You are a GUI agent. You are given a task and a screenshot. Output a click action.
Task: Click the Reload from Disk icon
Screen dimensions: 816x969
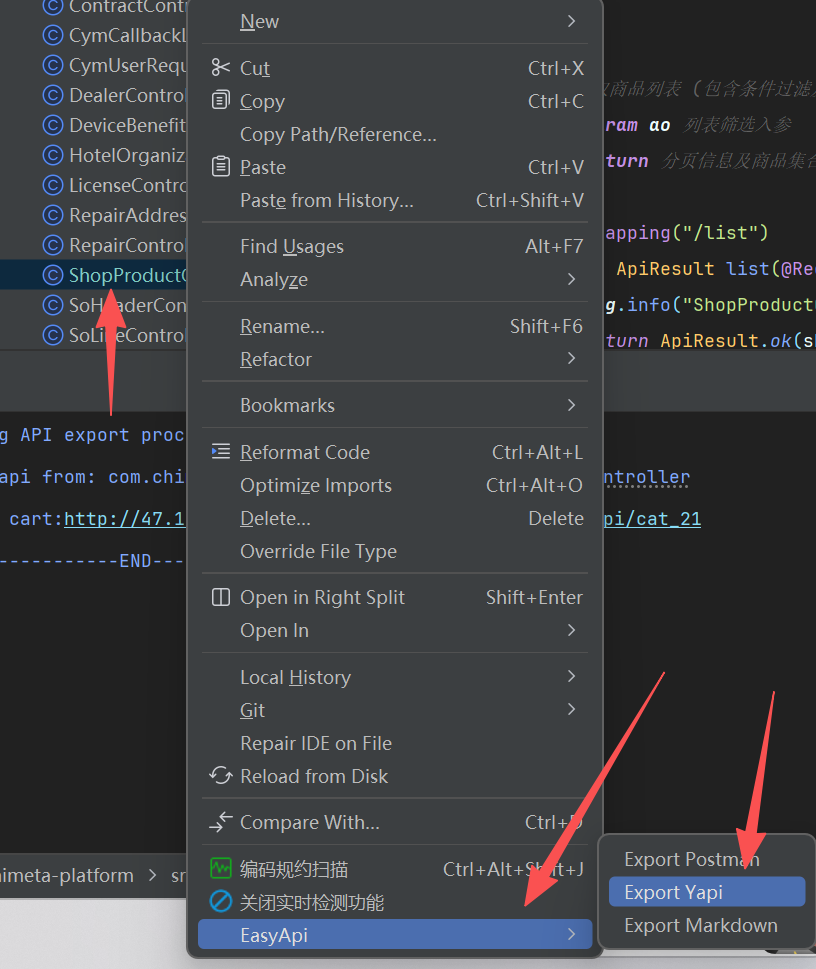[221, 776]
